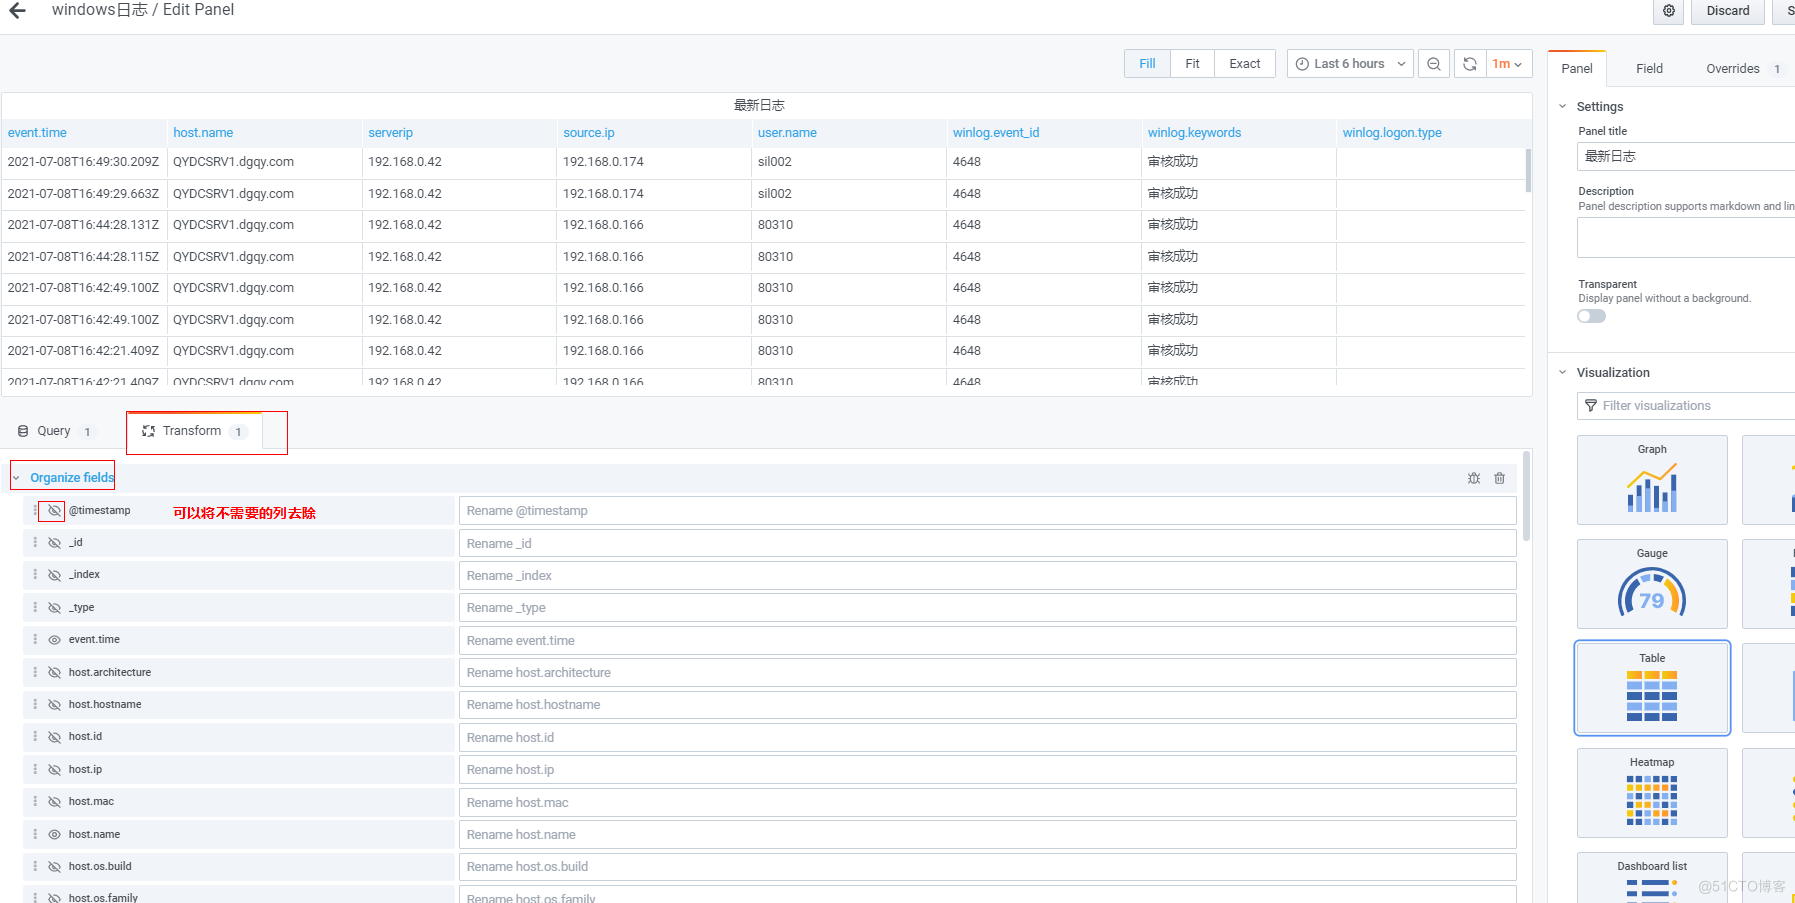This screenshot has width=1795, height=903.
Task: Sort table by event.time column
Action: [x=37, y=133]
